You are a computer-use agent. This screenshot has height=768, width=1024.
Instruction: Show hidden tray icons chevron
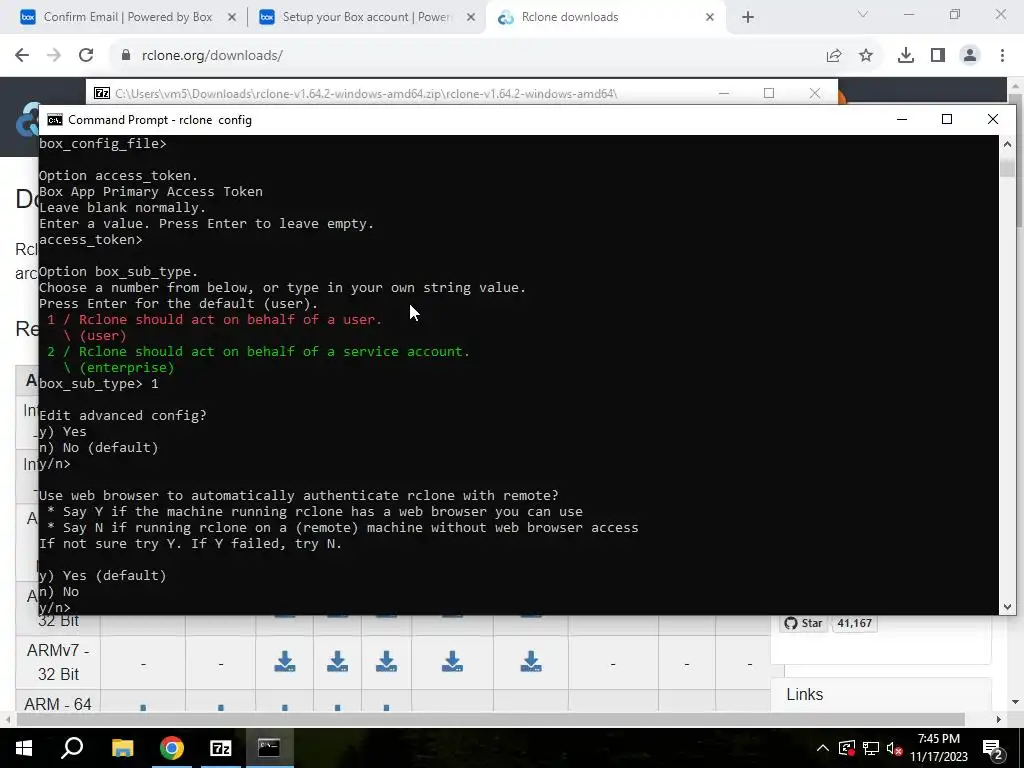coord(823,748)
